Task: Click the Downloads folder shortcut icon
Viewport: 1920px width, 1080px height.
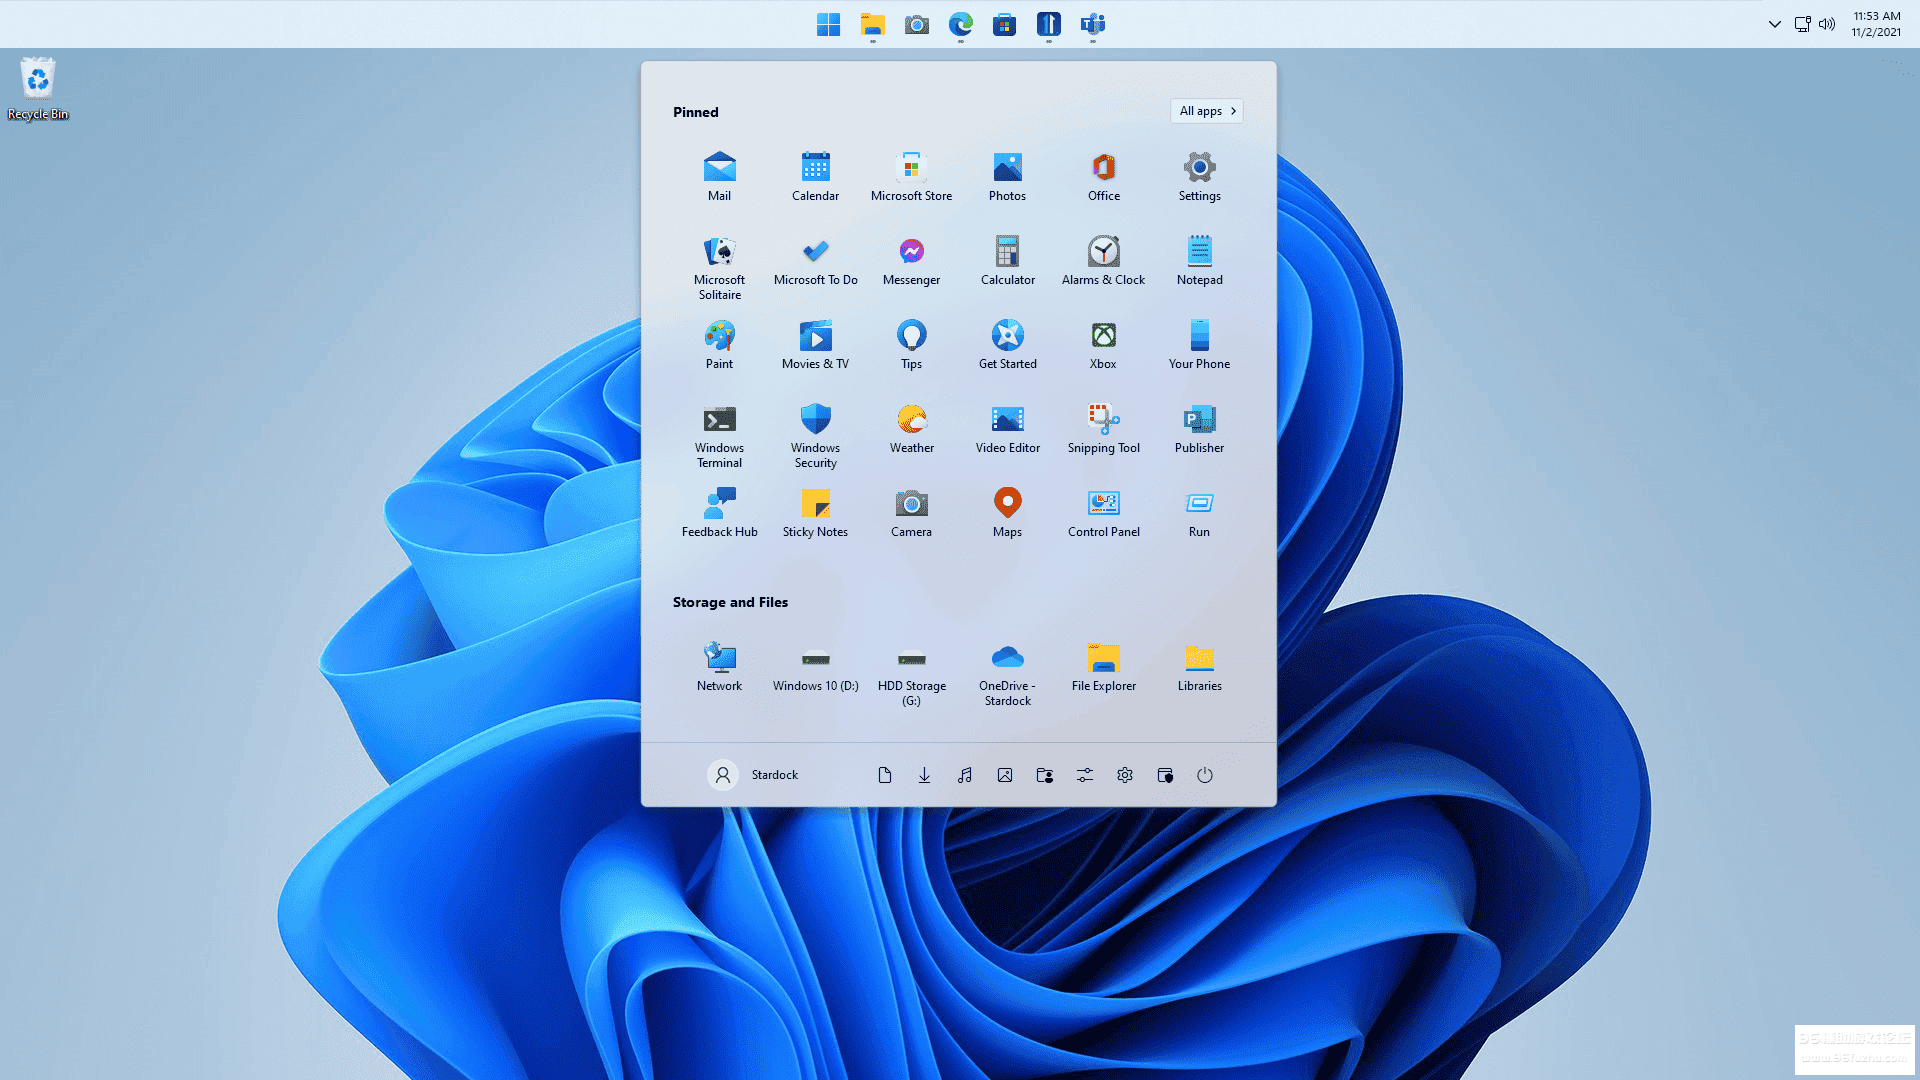Action: point(924,775)
